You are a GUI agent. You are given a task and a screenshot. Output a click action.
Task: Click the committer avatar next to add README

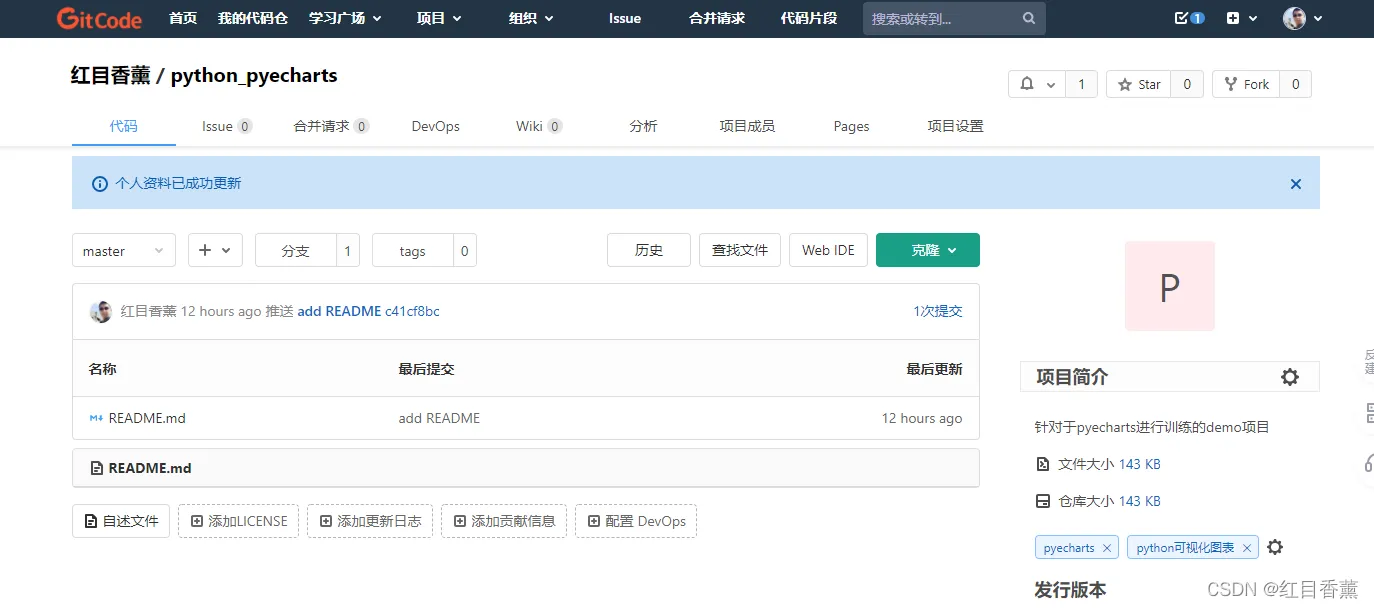point(101,311)
